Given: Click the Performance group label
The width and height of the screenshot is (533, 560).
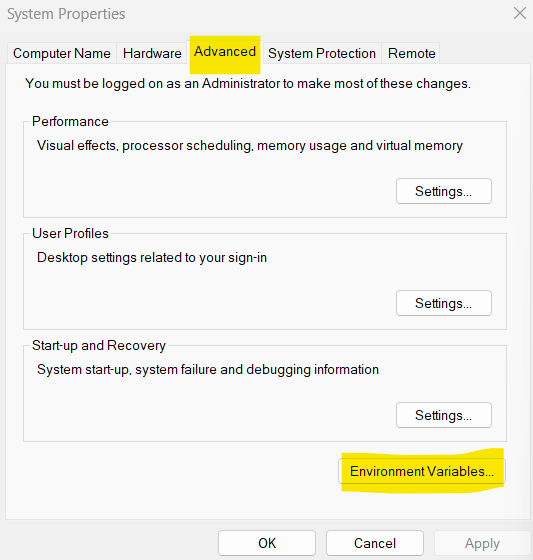Looking at the screenshot, I should [70, 121].
